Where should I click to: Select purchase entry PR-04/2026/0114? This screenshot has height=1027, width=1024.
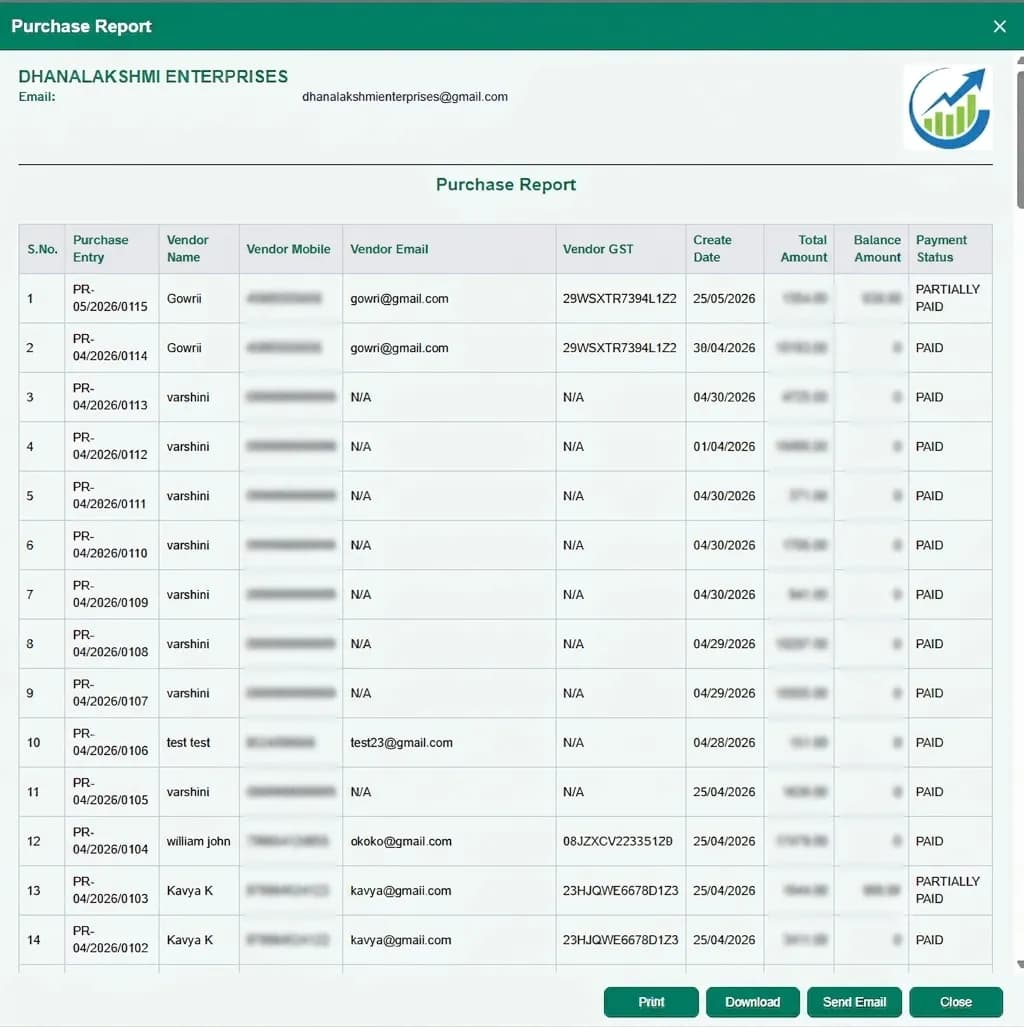tap(110, 347)
